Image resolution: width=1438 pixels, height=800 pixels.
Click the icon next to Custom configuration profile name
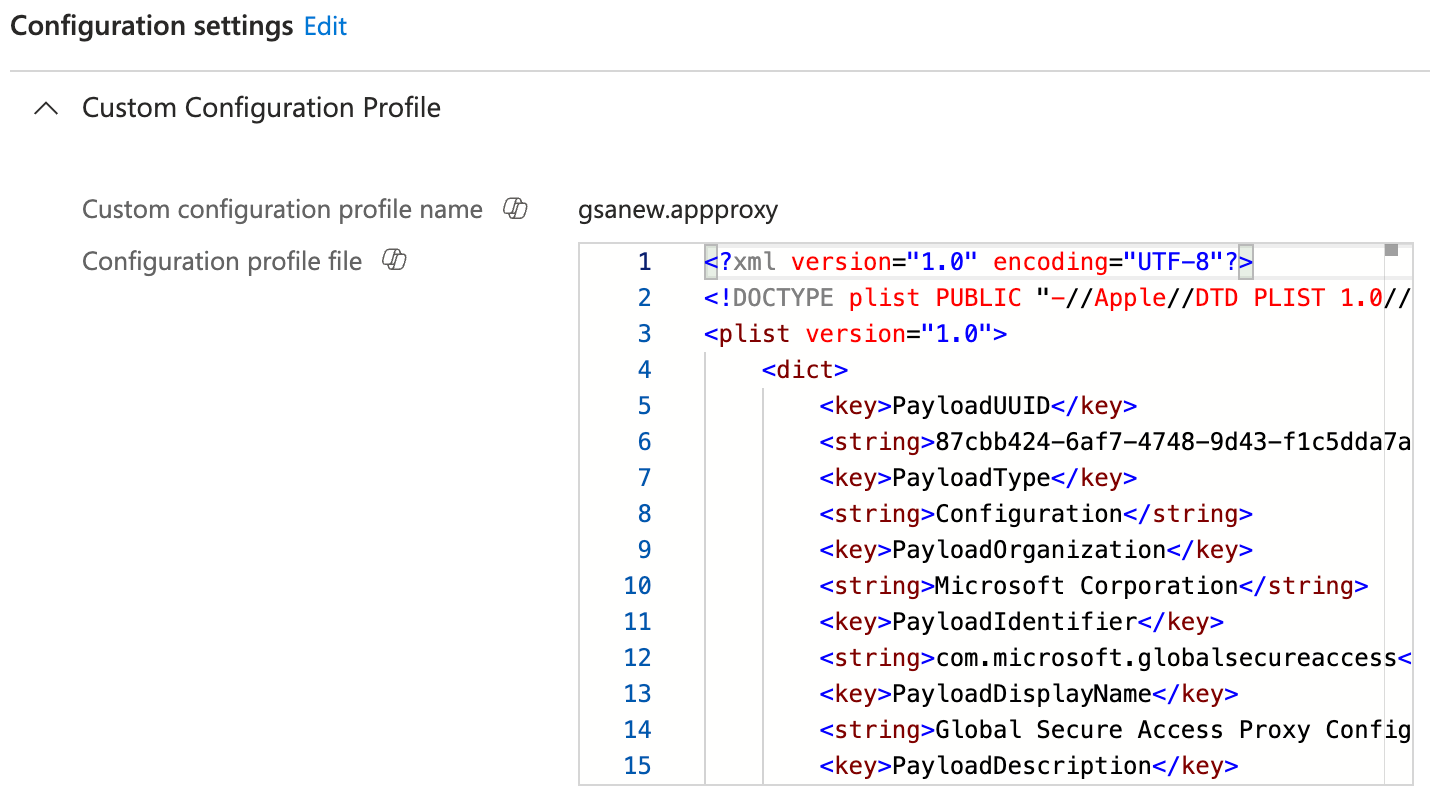point(515,209)
